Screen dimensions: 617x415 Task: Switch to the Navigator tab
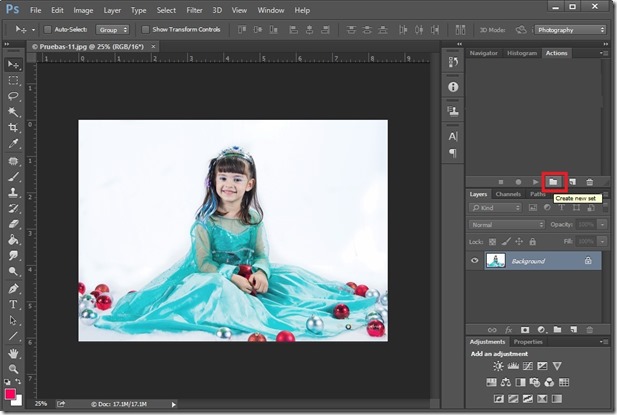484,53
